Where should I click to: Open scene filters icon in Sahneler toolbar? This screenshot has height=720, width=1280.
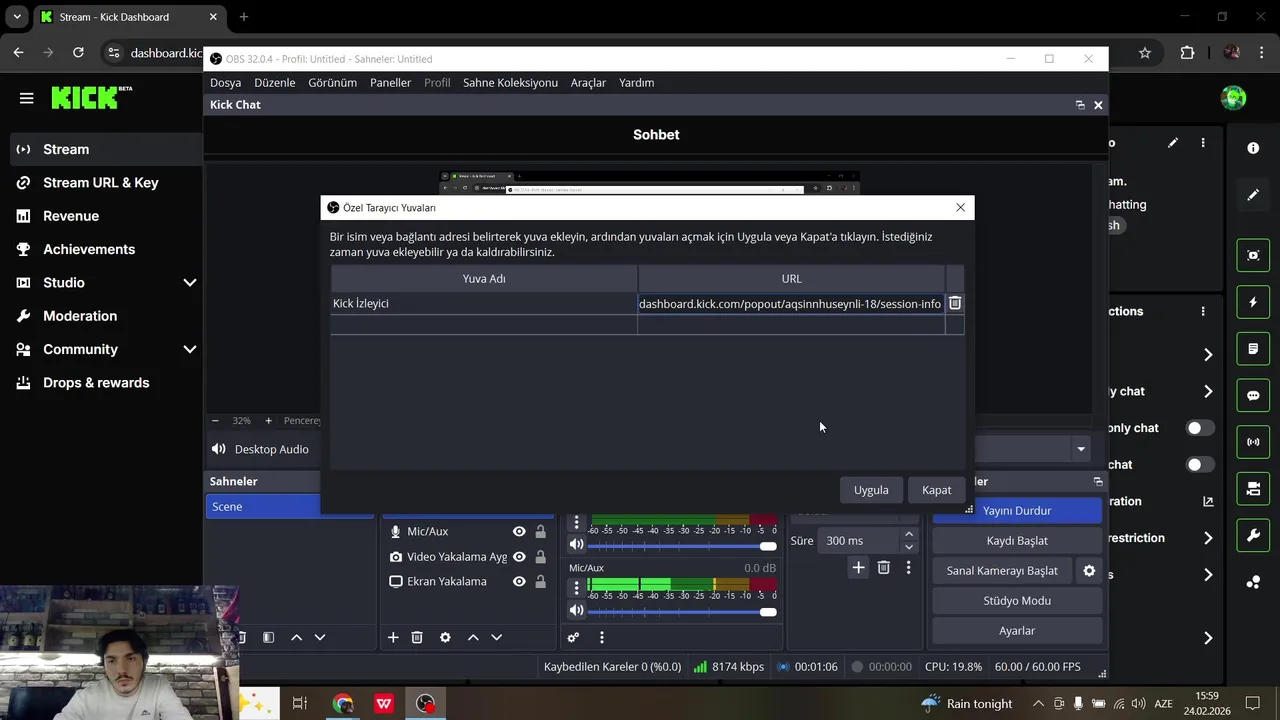pos(268,637)
